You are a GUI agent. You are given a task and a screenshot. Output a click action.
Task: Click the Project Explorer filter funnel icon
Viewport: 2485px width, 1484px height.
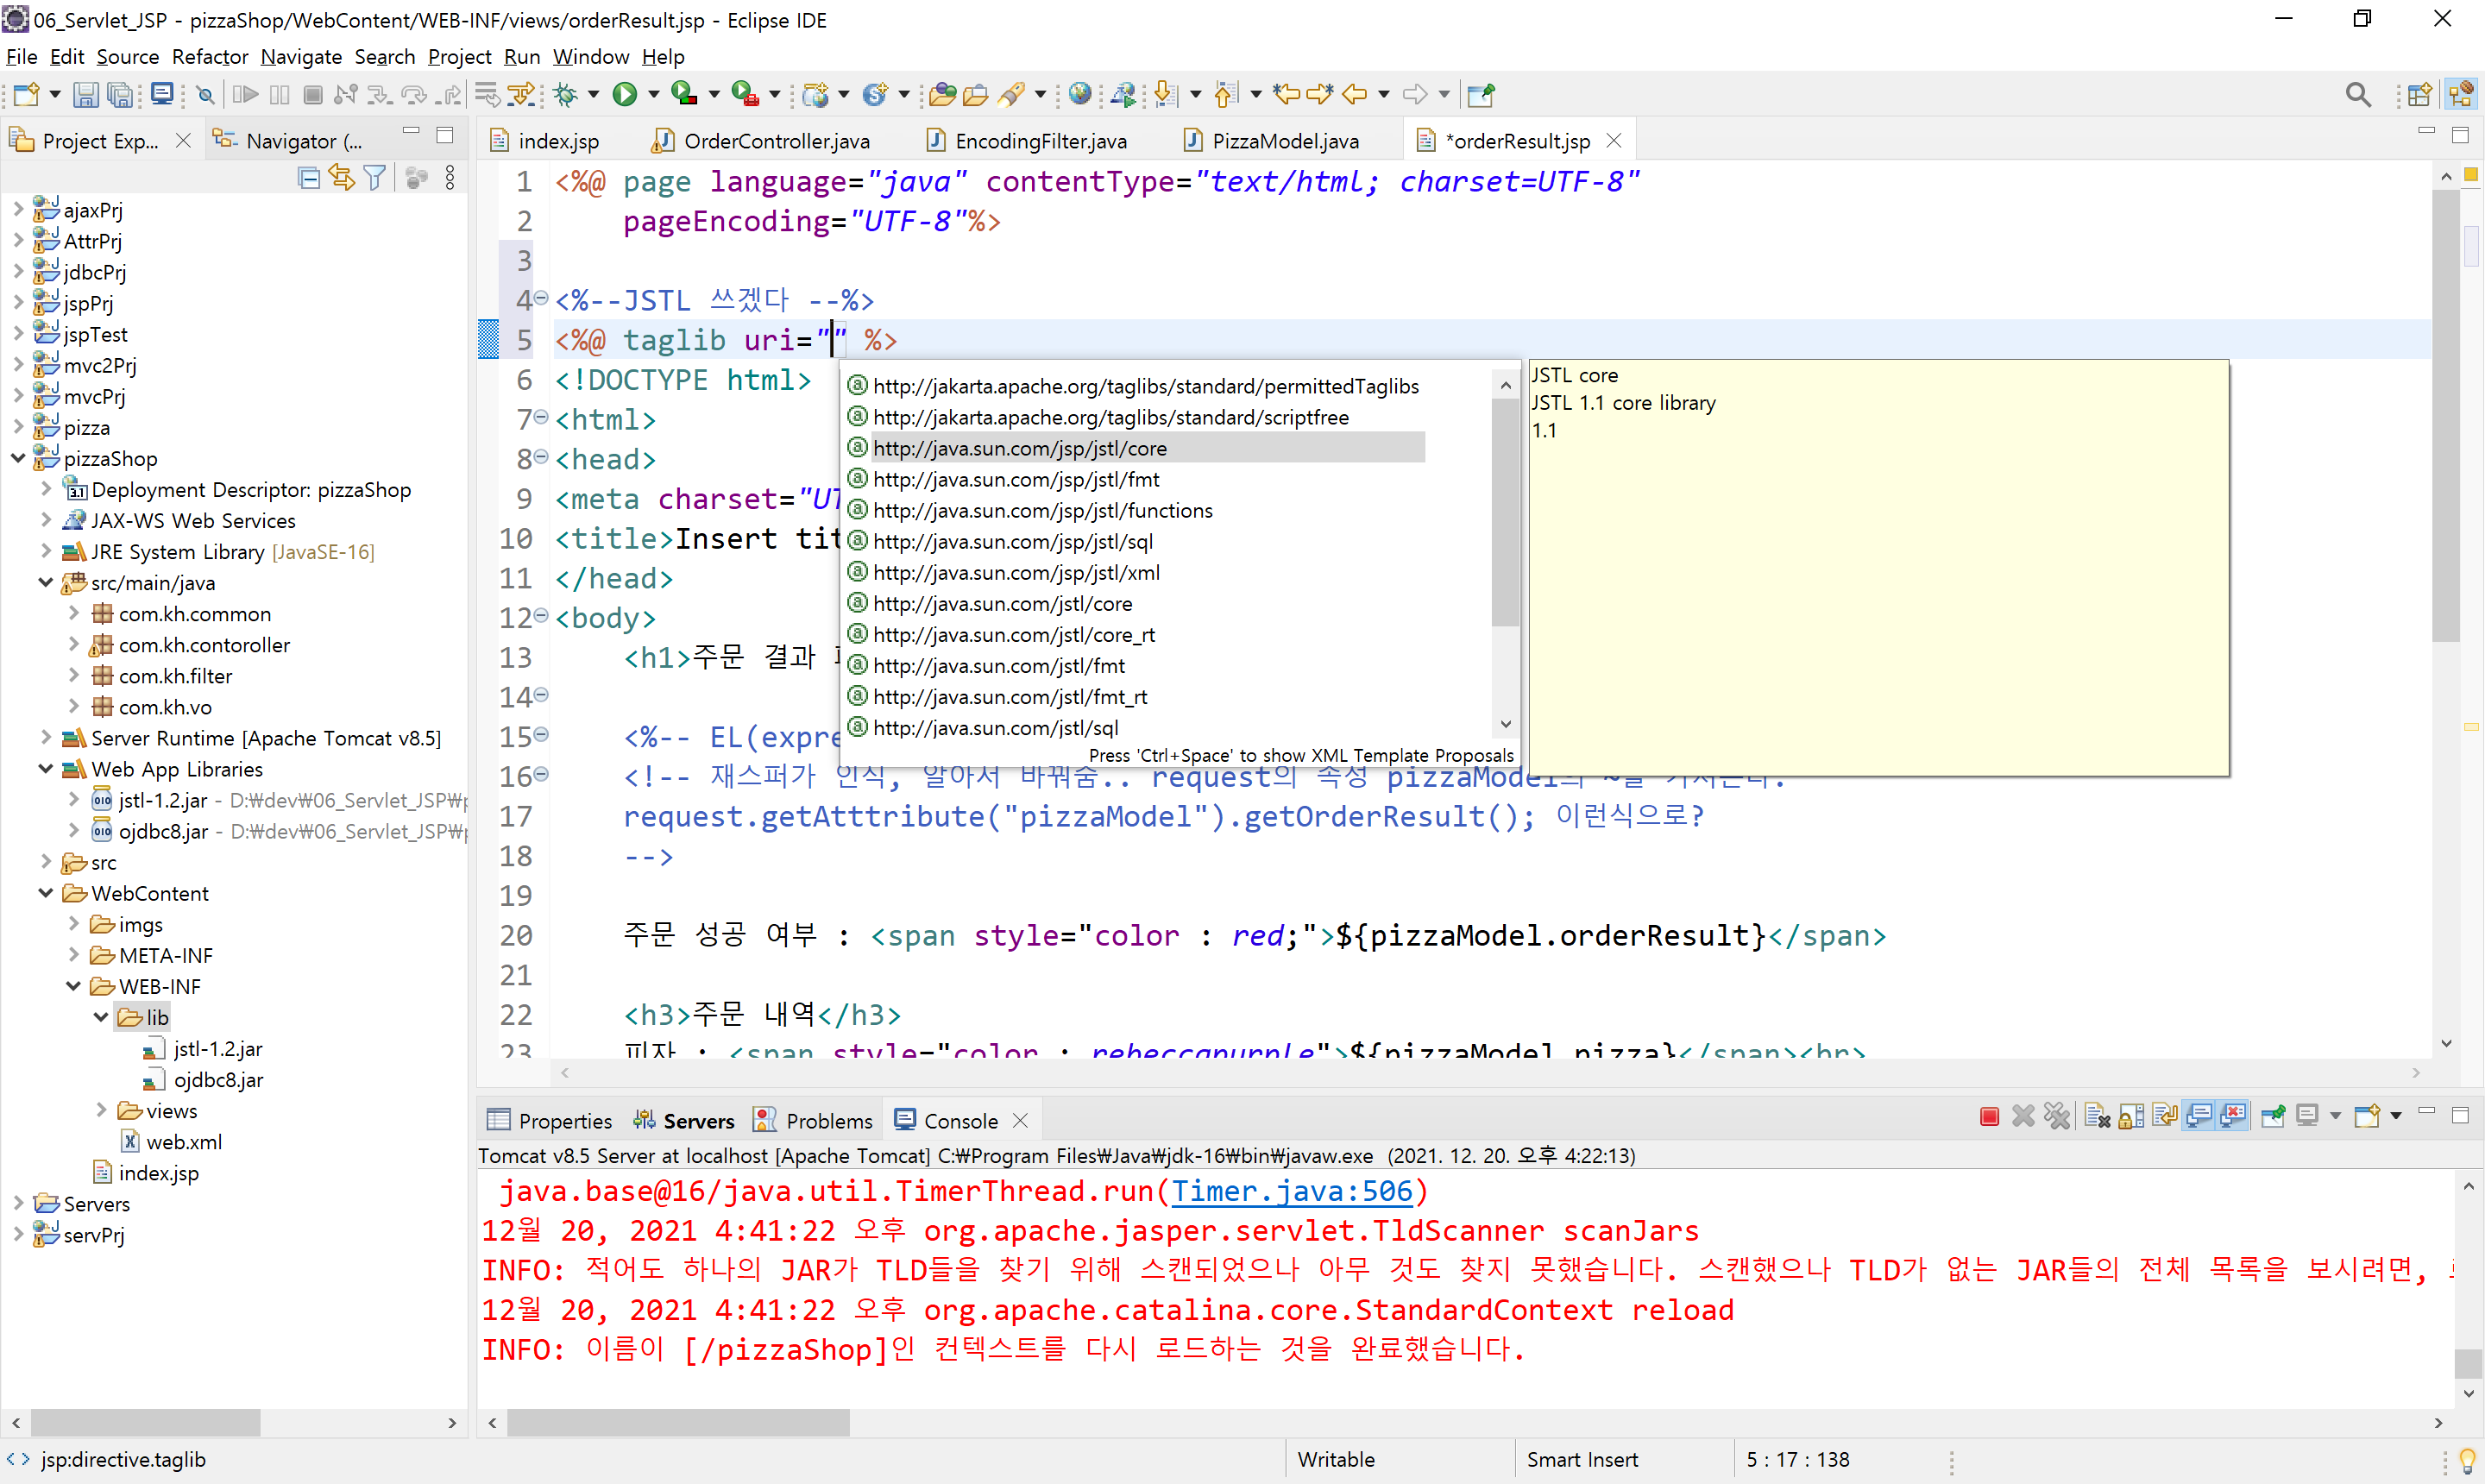click(x=375, y=178)
